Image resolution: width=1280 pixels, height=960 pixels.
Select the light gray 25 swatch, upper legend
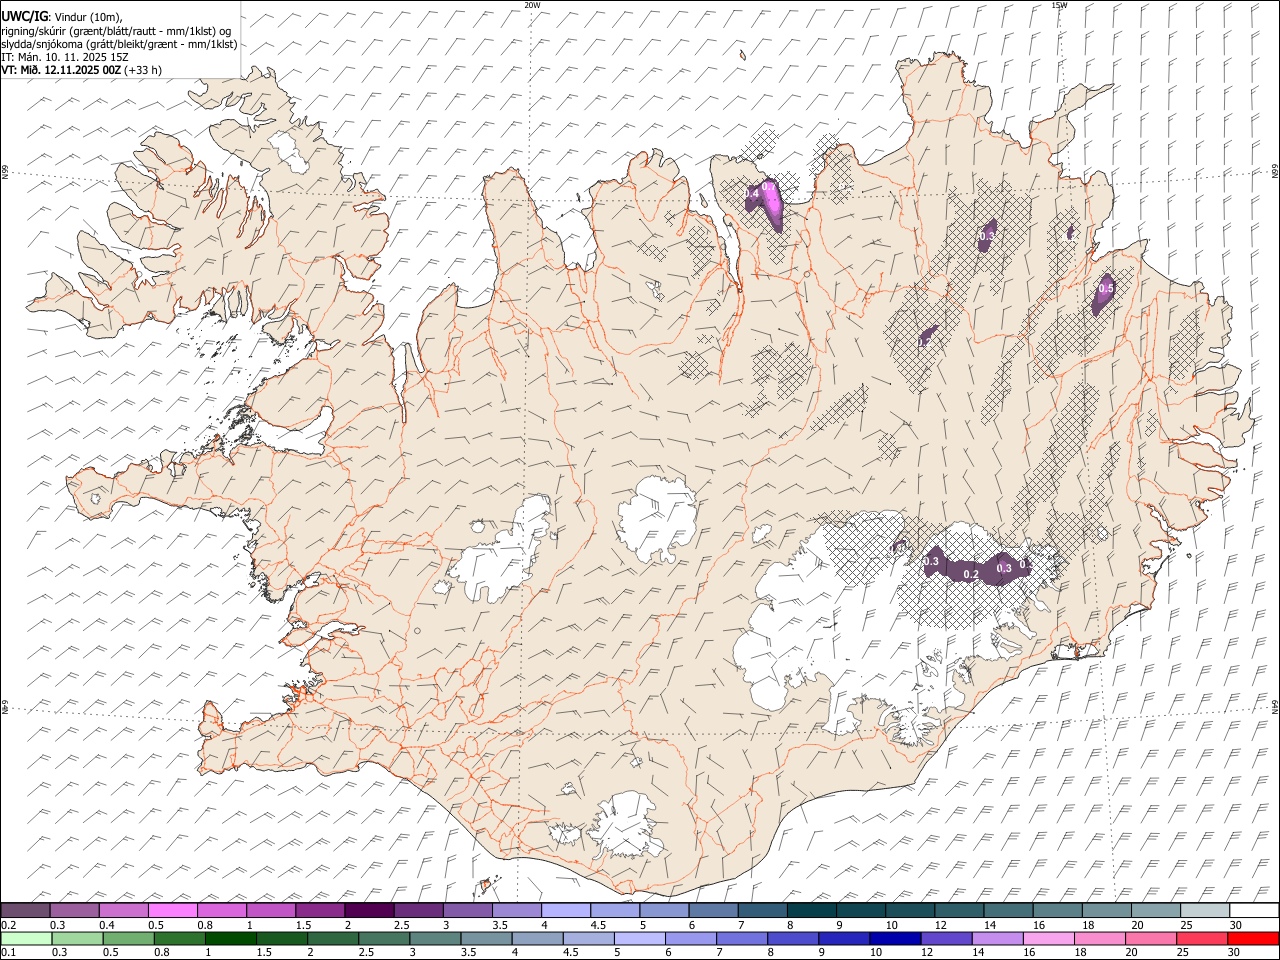[x=1205, y=911]
